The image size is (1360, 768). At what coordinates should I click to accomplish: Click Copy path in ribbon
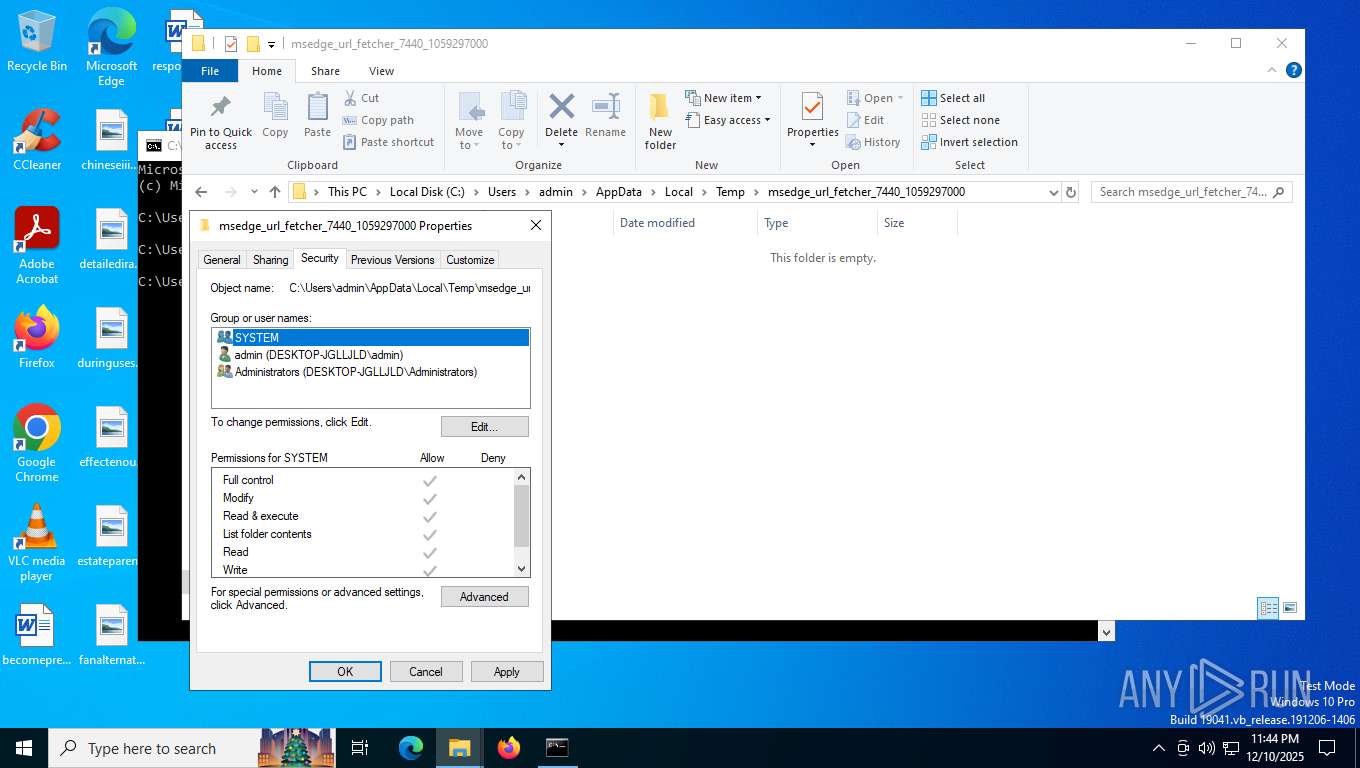click(x=378, y=120)
